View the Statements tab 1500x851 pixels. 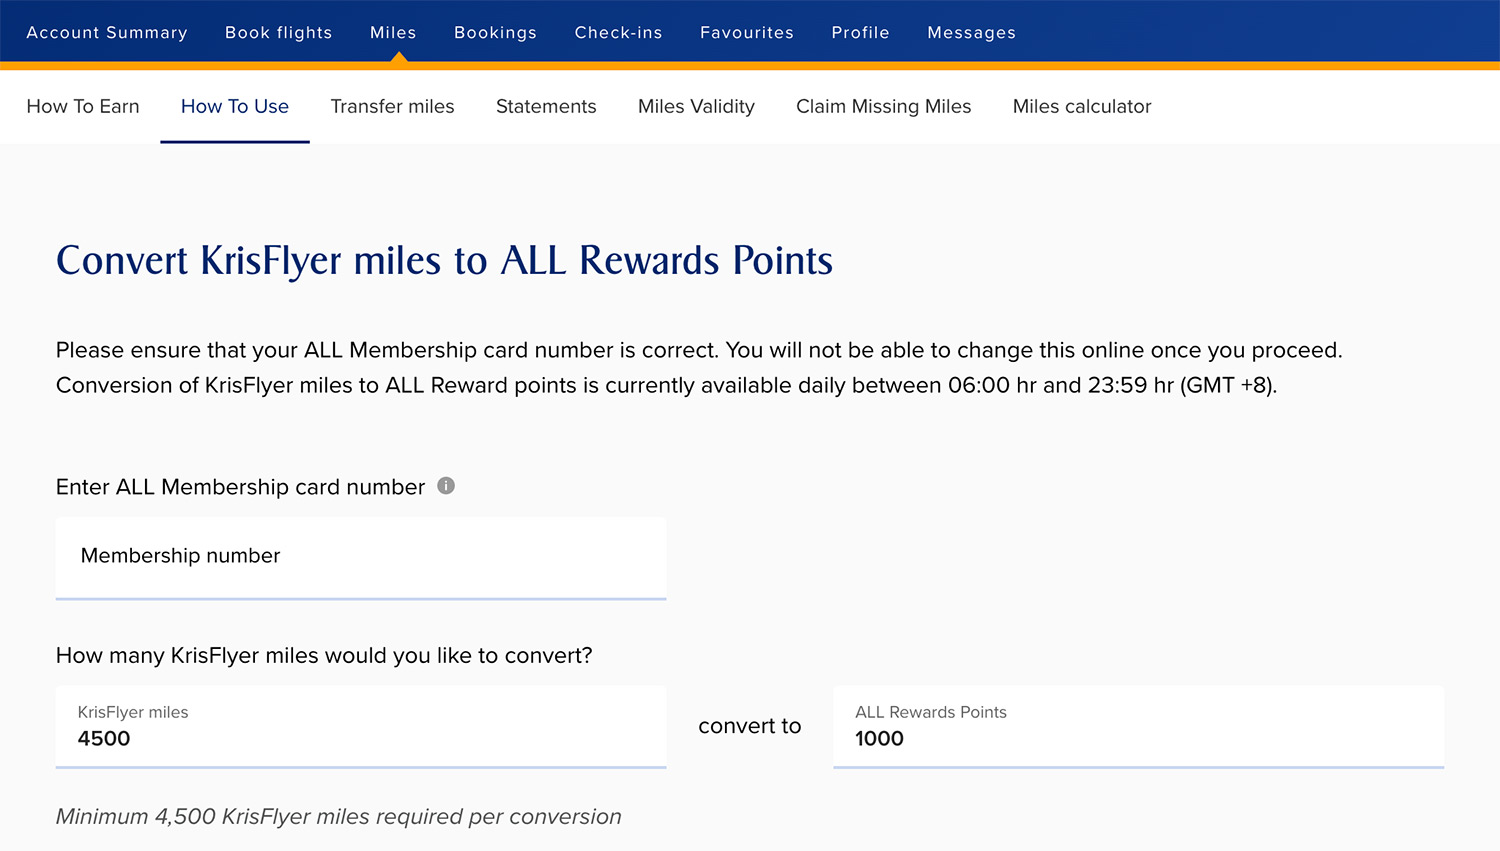click(x=546, y=107)
